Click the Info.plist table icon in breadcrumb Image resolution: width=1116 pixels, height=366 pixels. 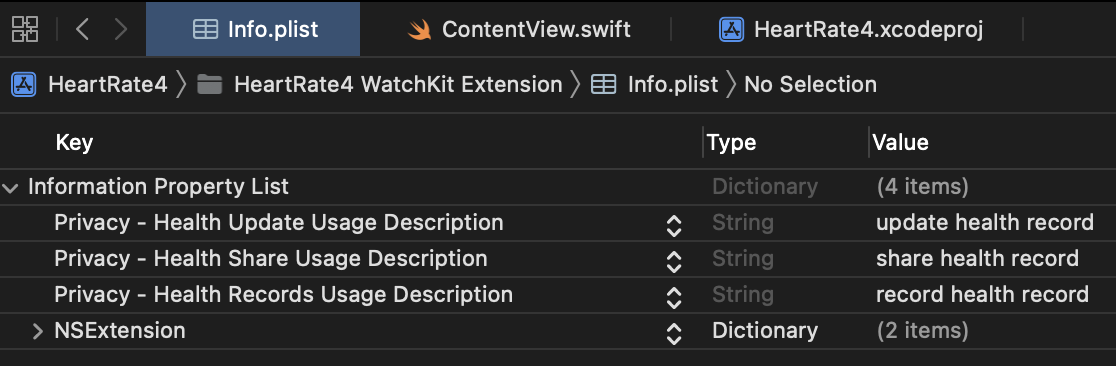[604, 85]
